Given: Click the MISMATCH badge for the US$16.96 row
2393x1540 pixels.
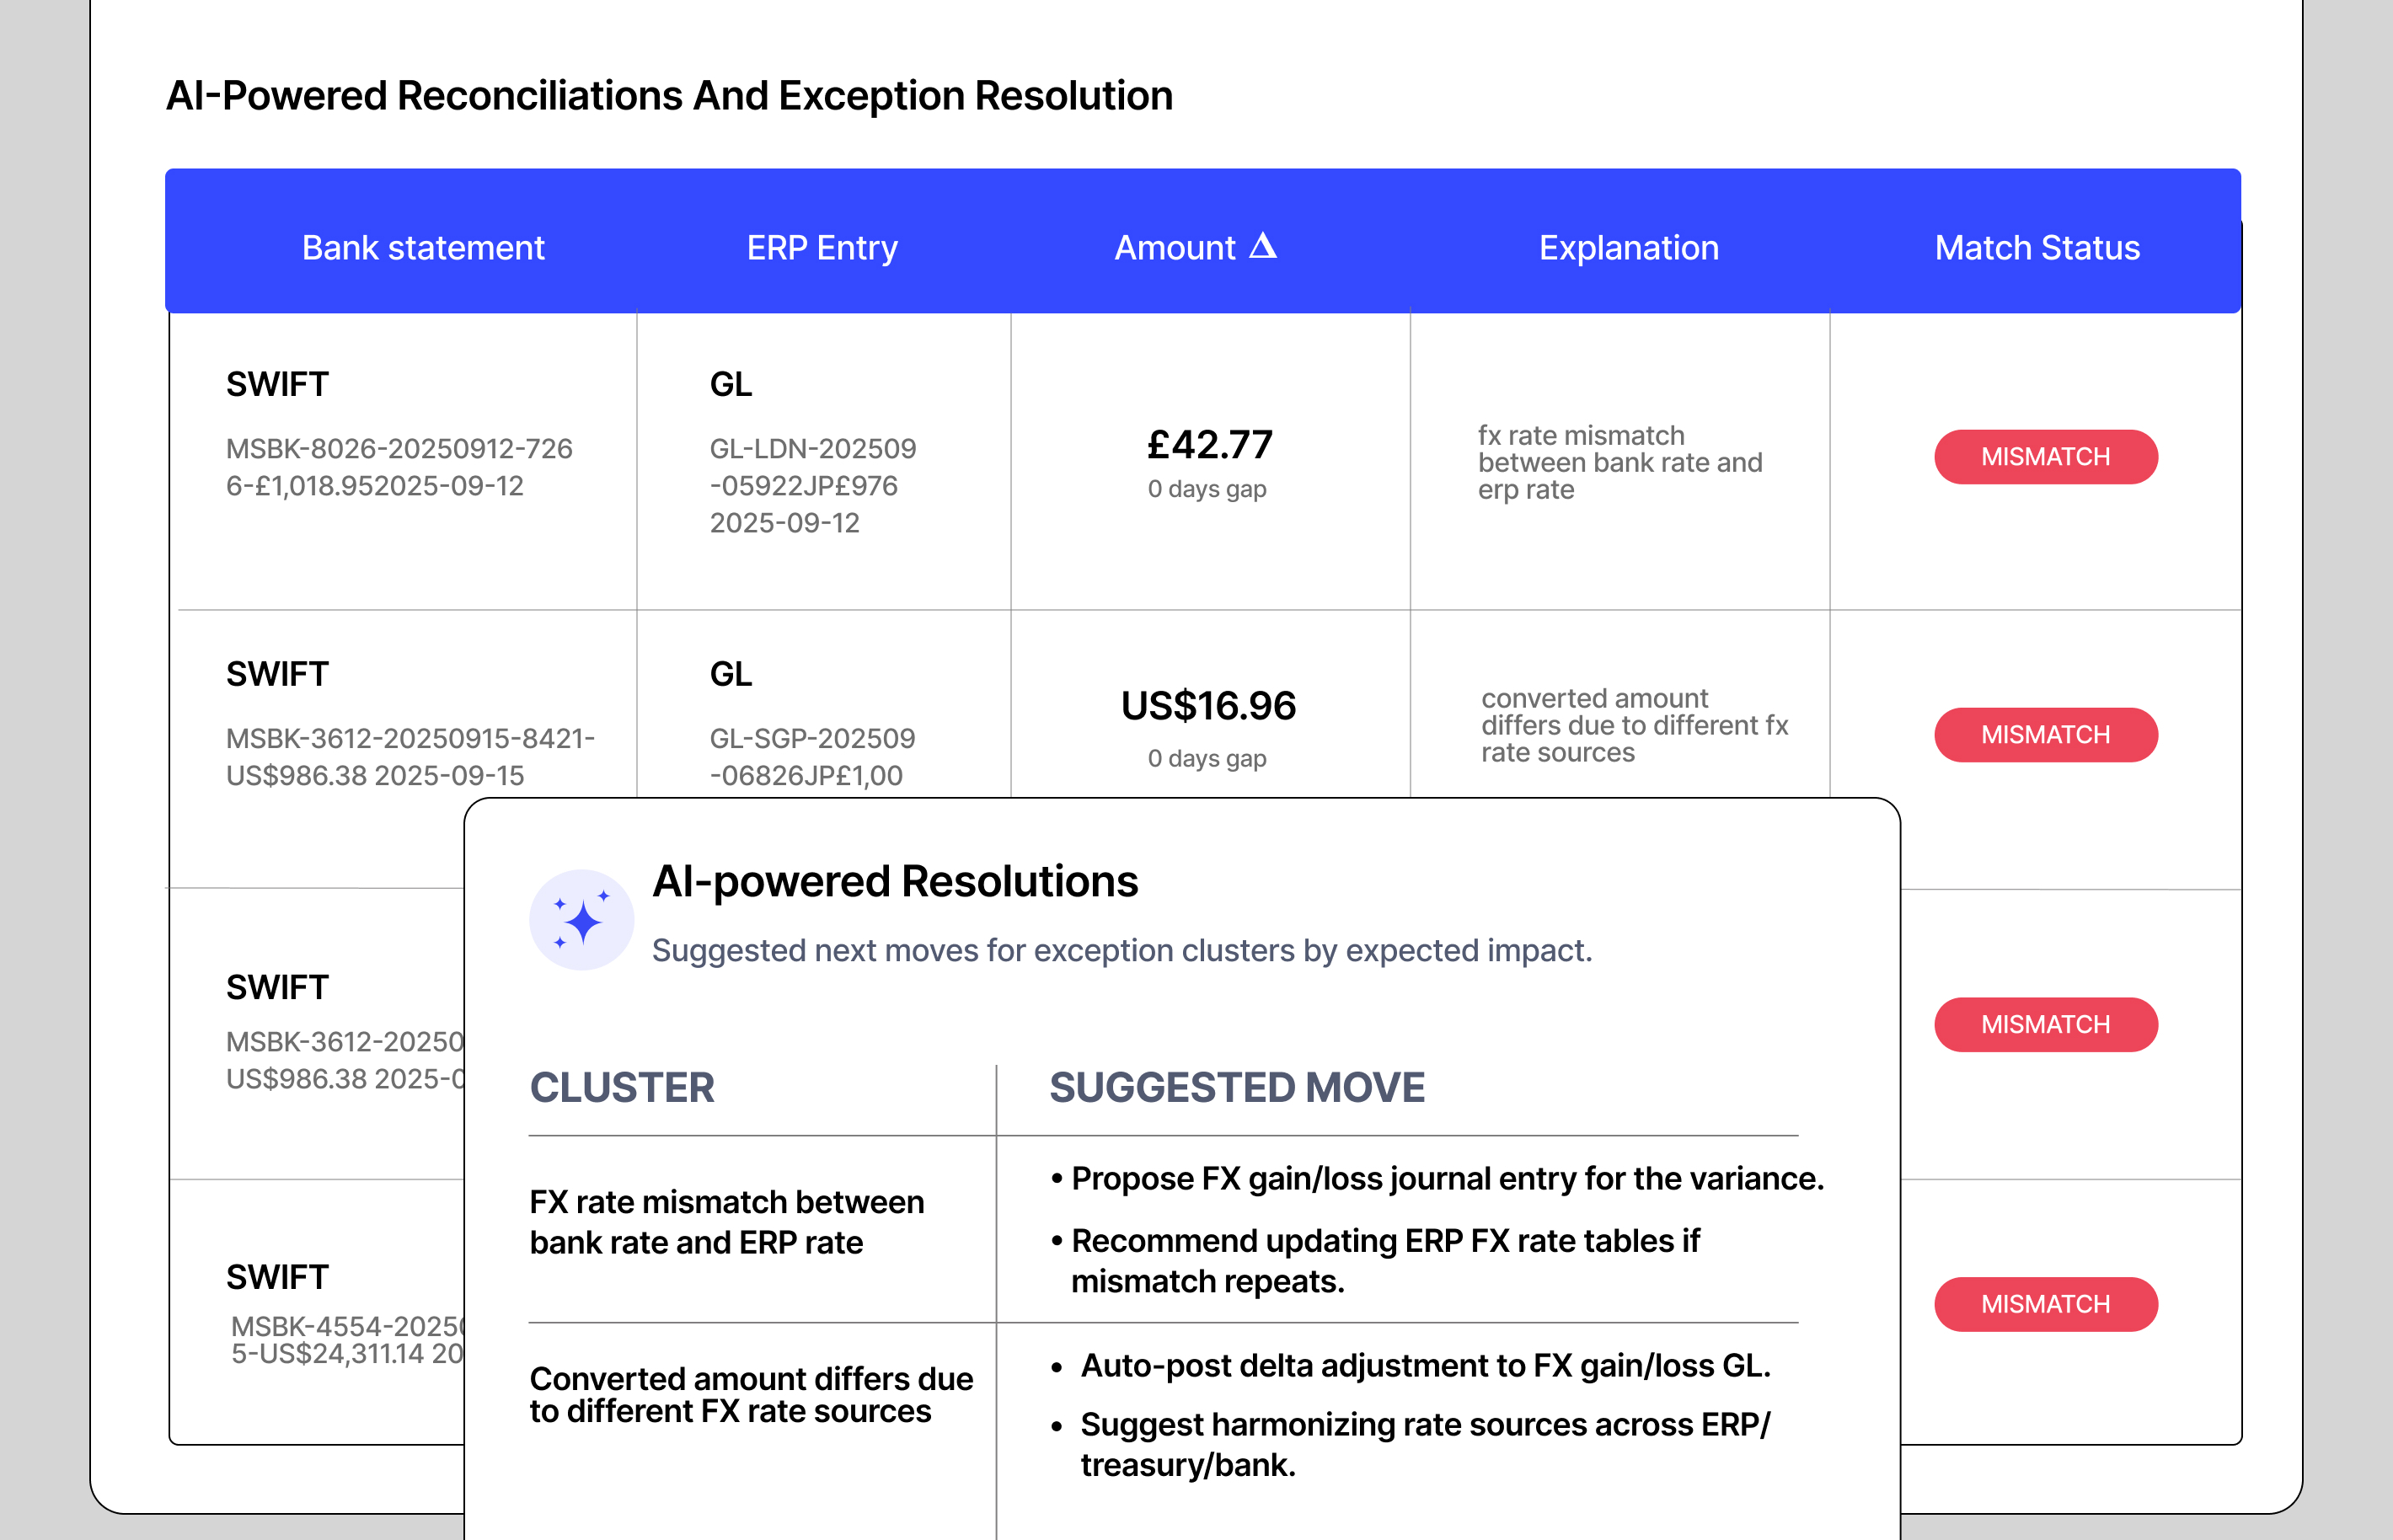Looking at the screenshot, I should coord(2045,735).
